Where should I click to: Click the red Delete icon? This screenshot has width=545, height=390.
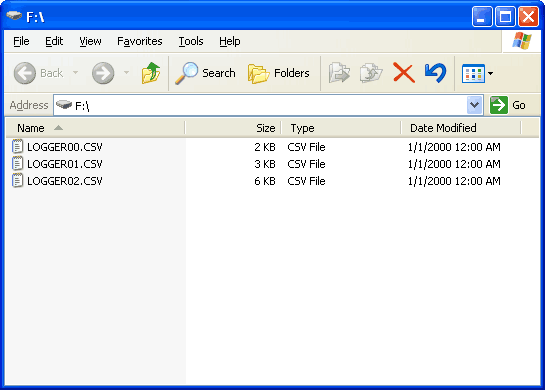pyautogui.click(x=404, y=73)
